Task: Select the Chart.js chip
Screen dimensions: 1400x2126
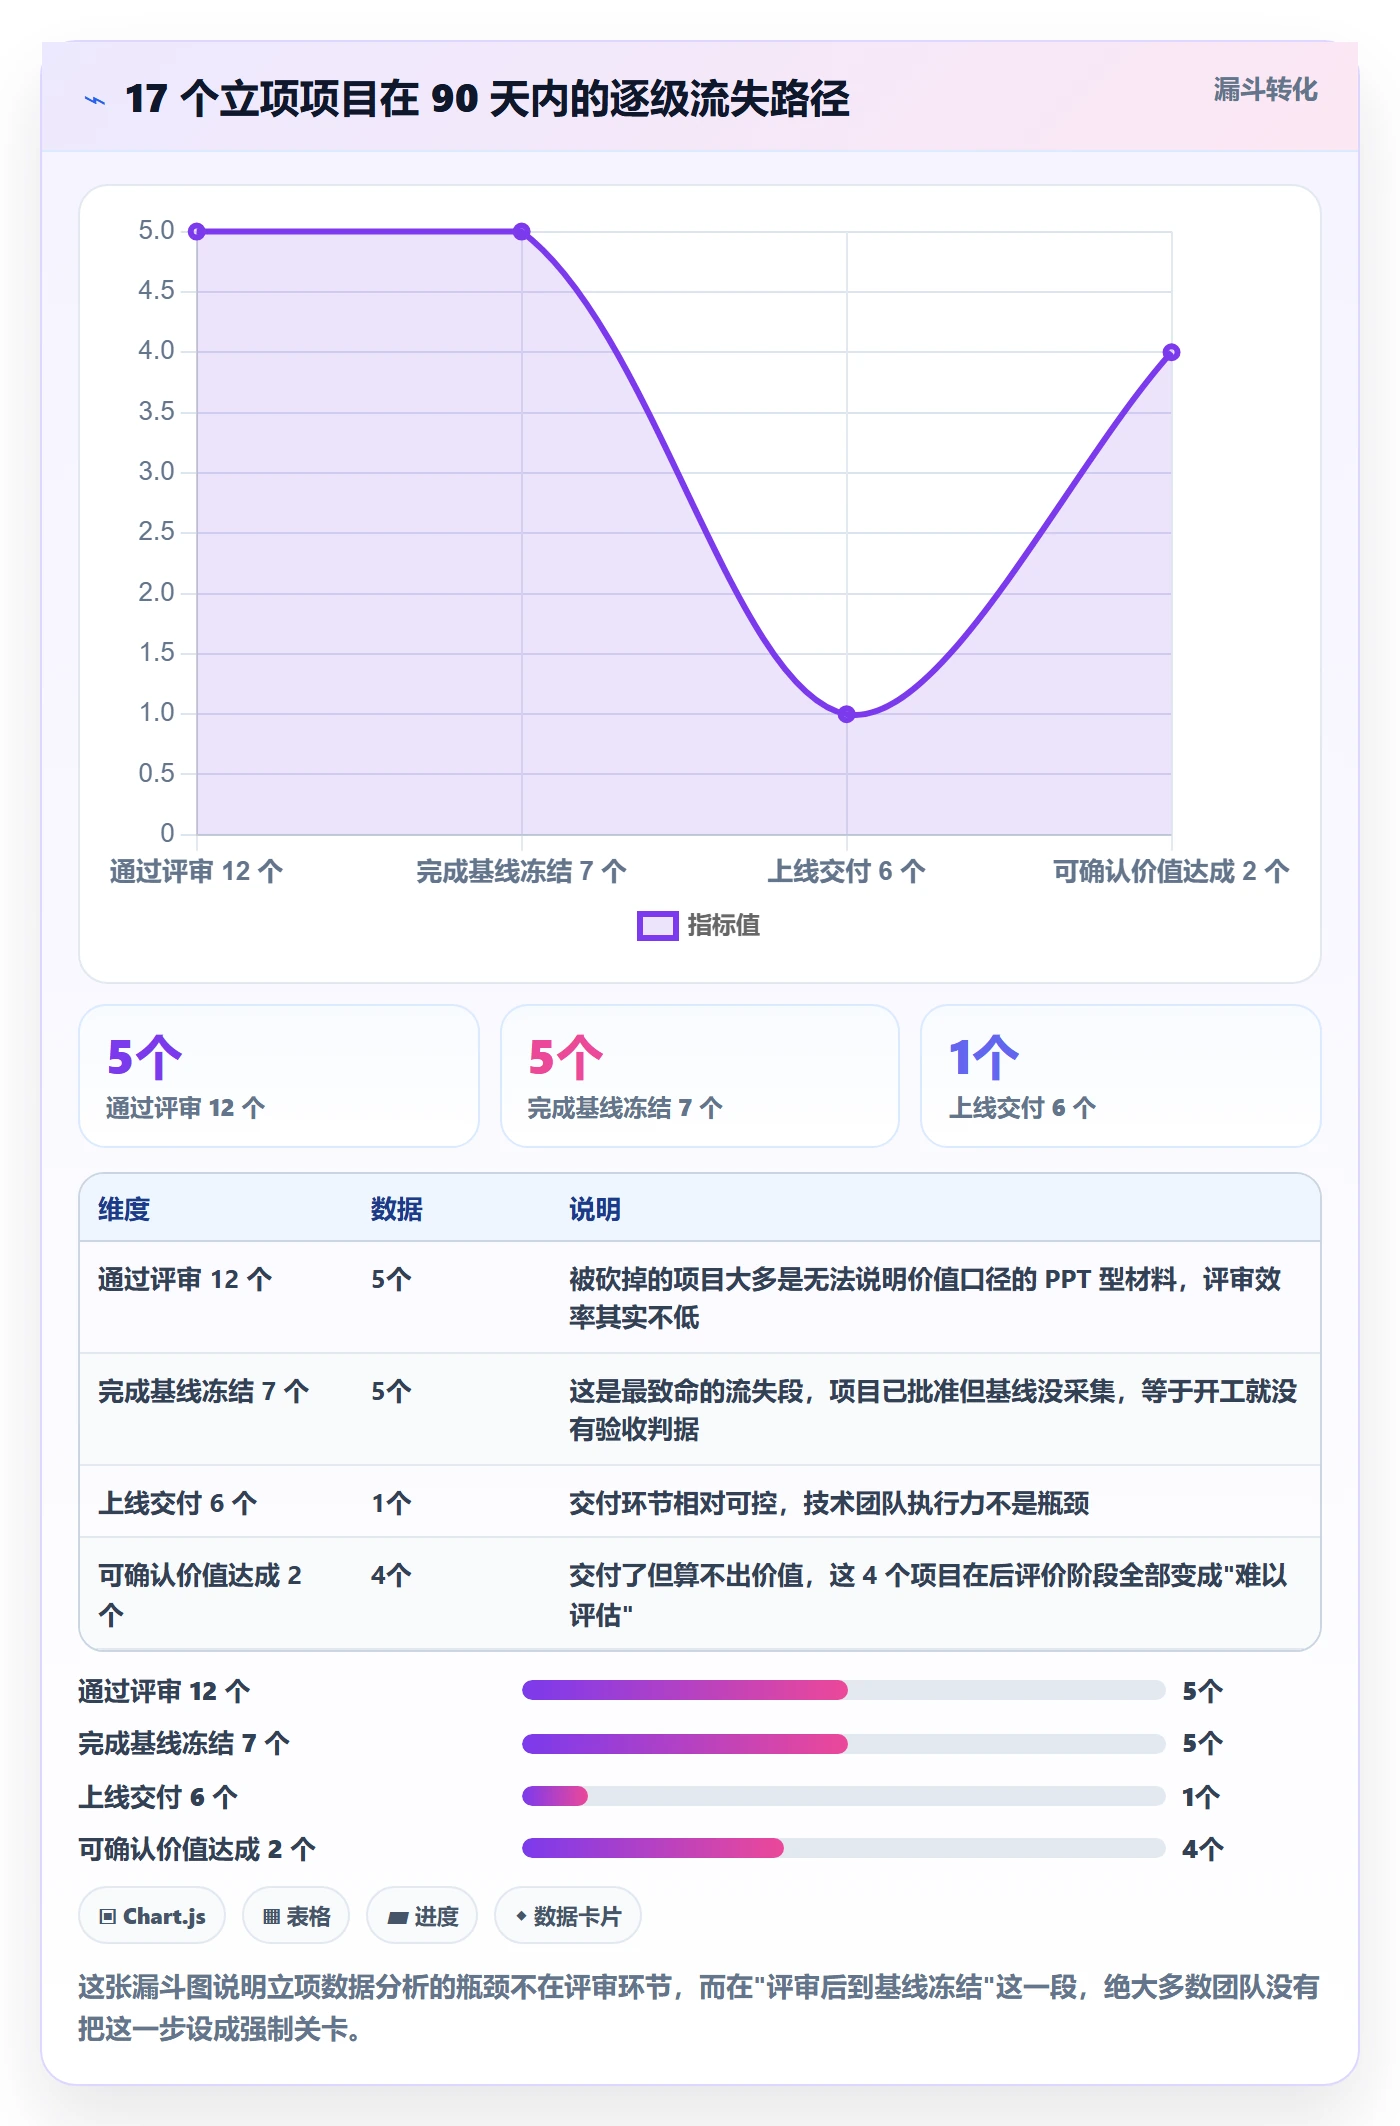Action: (152, 1916)
